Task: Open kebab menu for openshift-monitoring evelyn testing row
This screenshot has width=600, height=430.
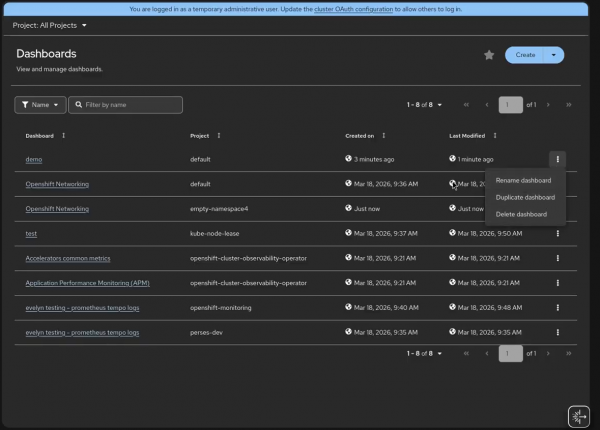Action: 558,308
